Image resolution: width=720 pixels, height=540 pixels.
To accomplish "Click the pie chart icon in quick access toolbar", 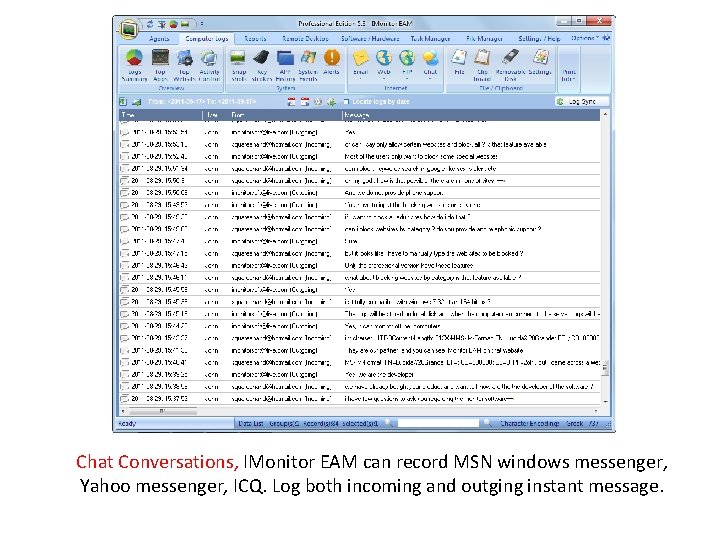I will coord(174,23).
